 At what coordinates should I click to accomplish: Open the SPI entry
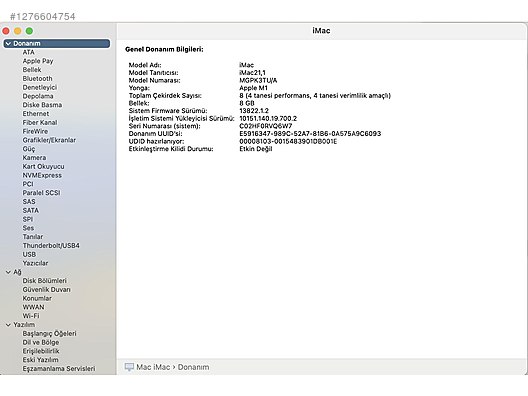(28, 219)
